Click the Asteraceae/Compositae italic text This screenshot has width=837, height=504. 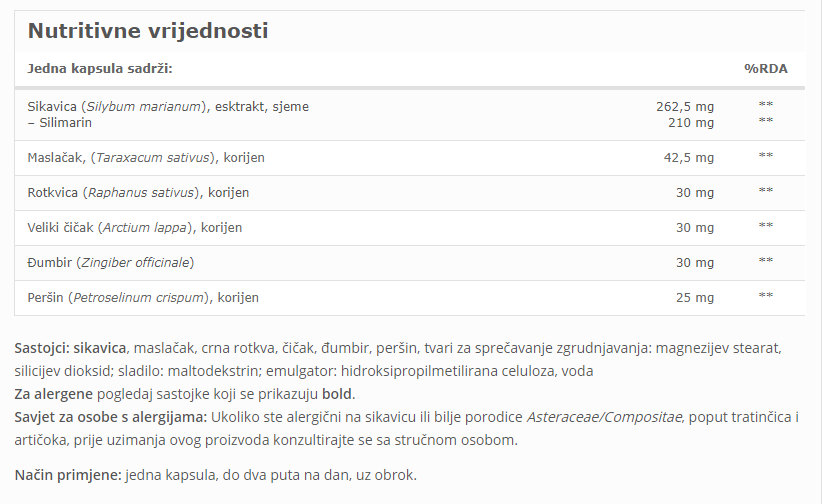click(x=604, y=417)
